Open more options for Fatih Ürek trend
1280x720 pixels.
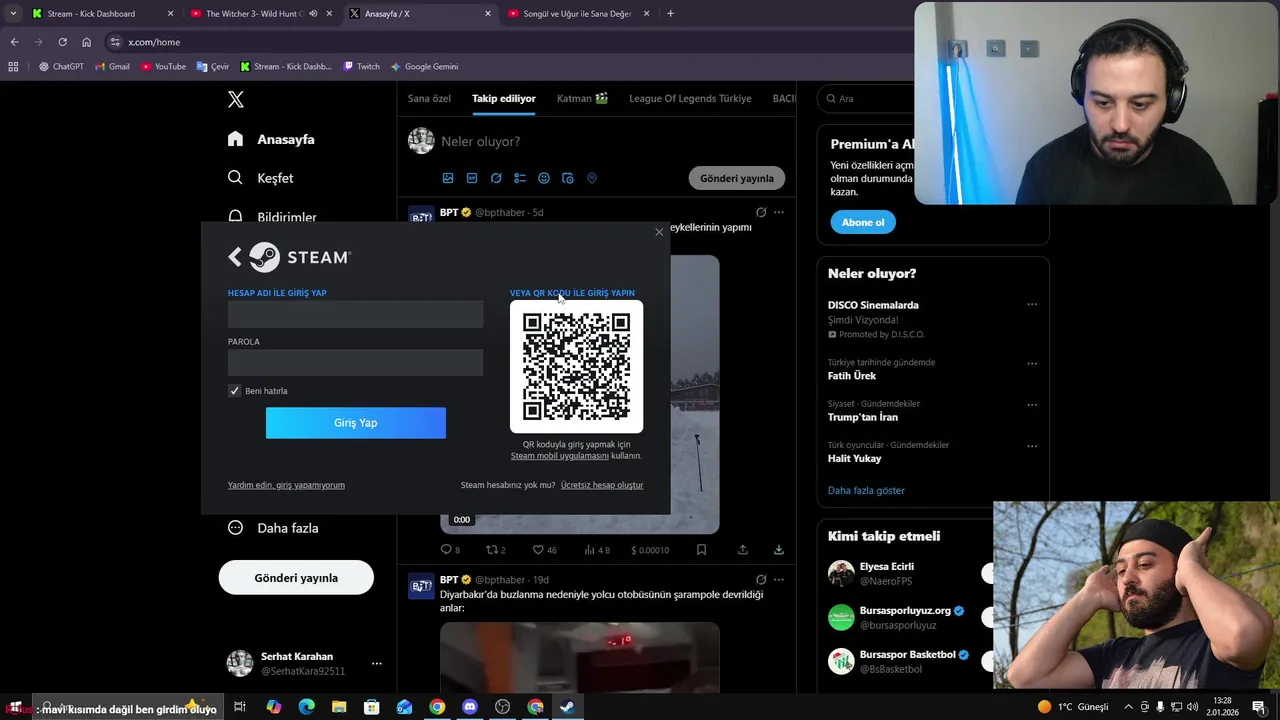[x=1032, y=364]
